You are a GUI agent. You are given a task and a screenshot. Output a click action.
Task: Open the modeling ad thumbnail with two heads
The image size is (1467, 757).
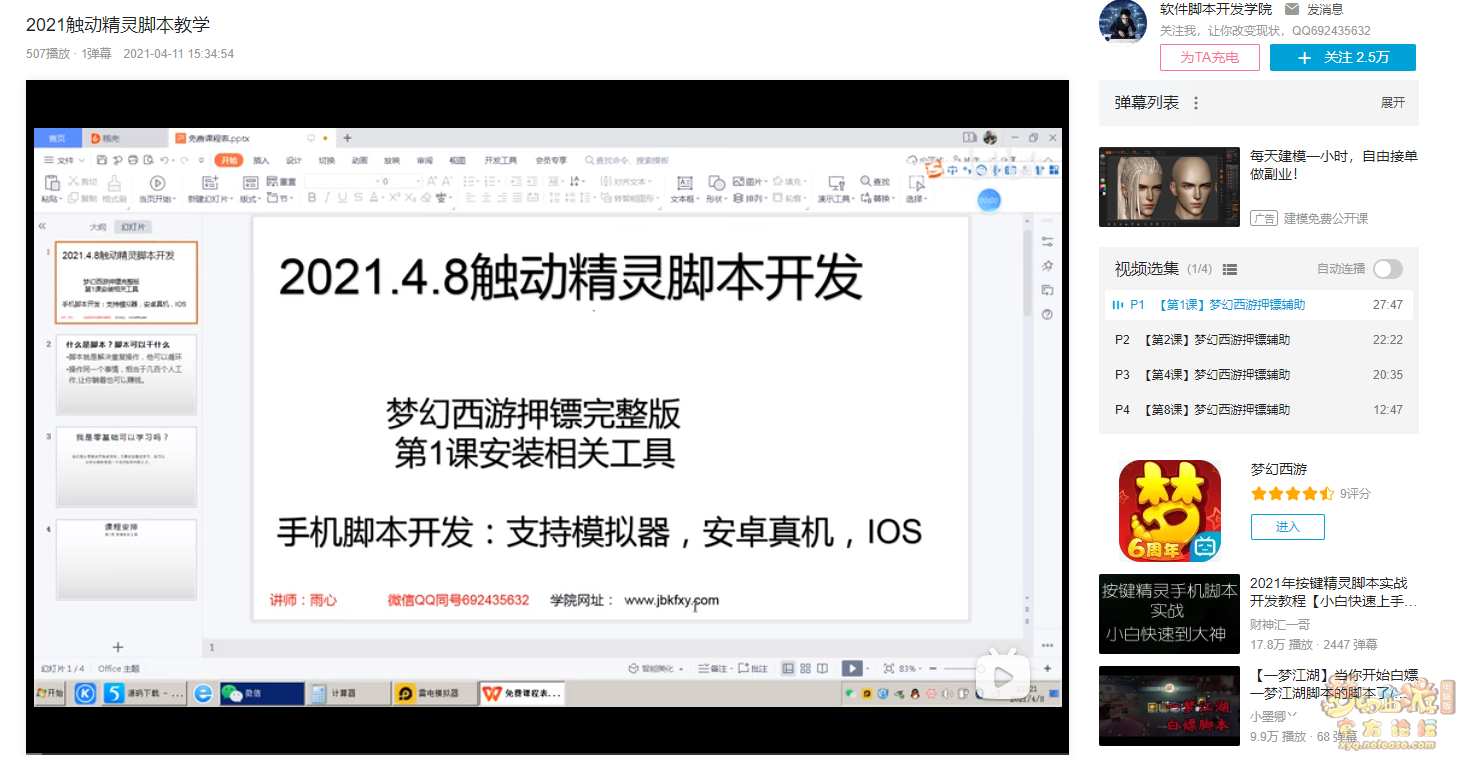tap(1169, 187)
